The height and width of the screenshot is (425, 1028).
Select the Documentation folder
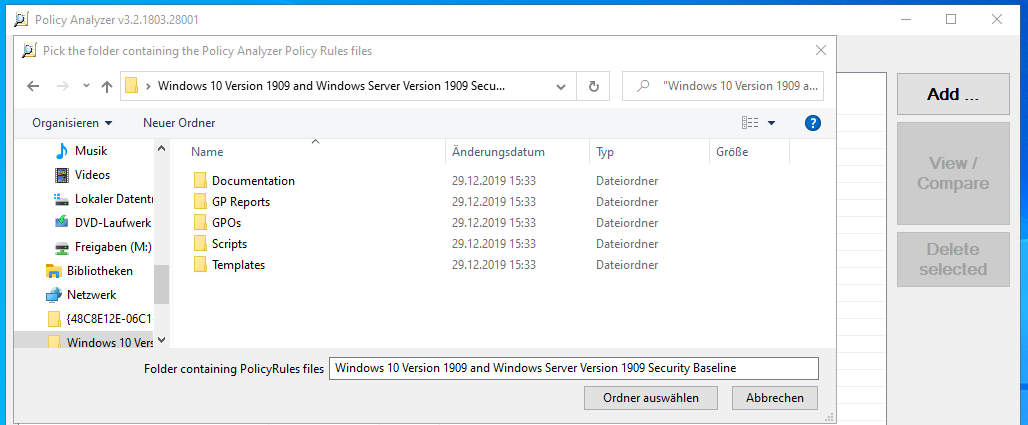253,180
